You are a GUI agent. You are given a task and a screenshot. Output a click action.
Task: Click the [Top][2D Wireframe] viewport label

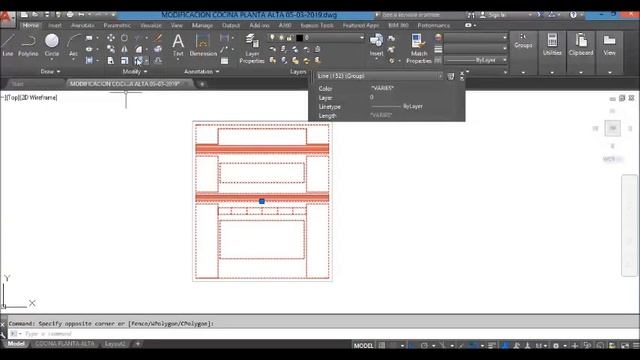(31, 98)
